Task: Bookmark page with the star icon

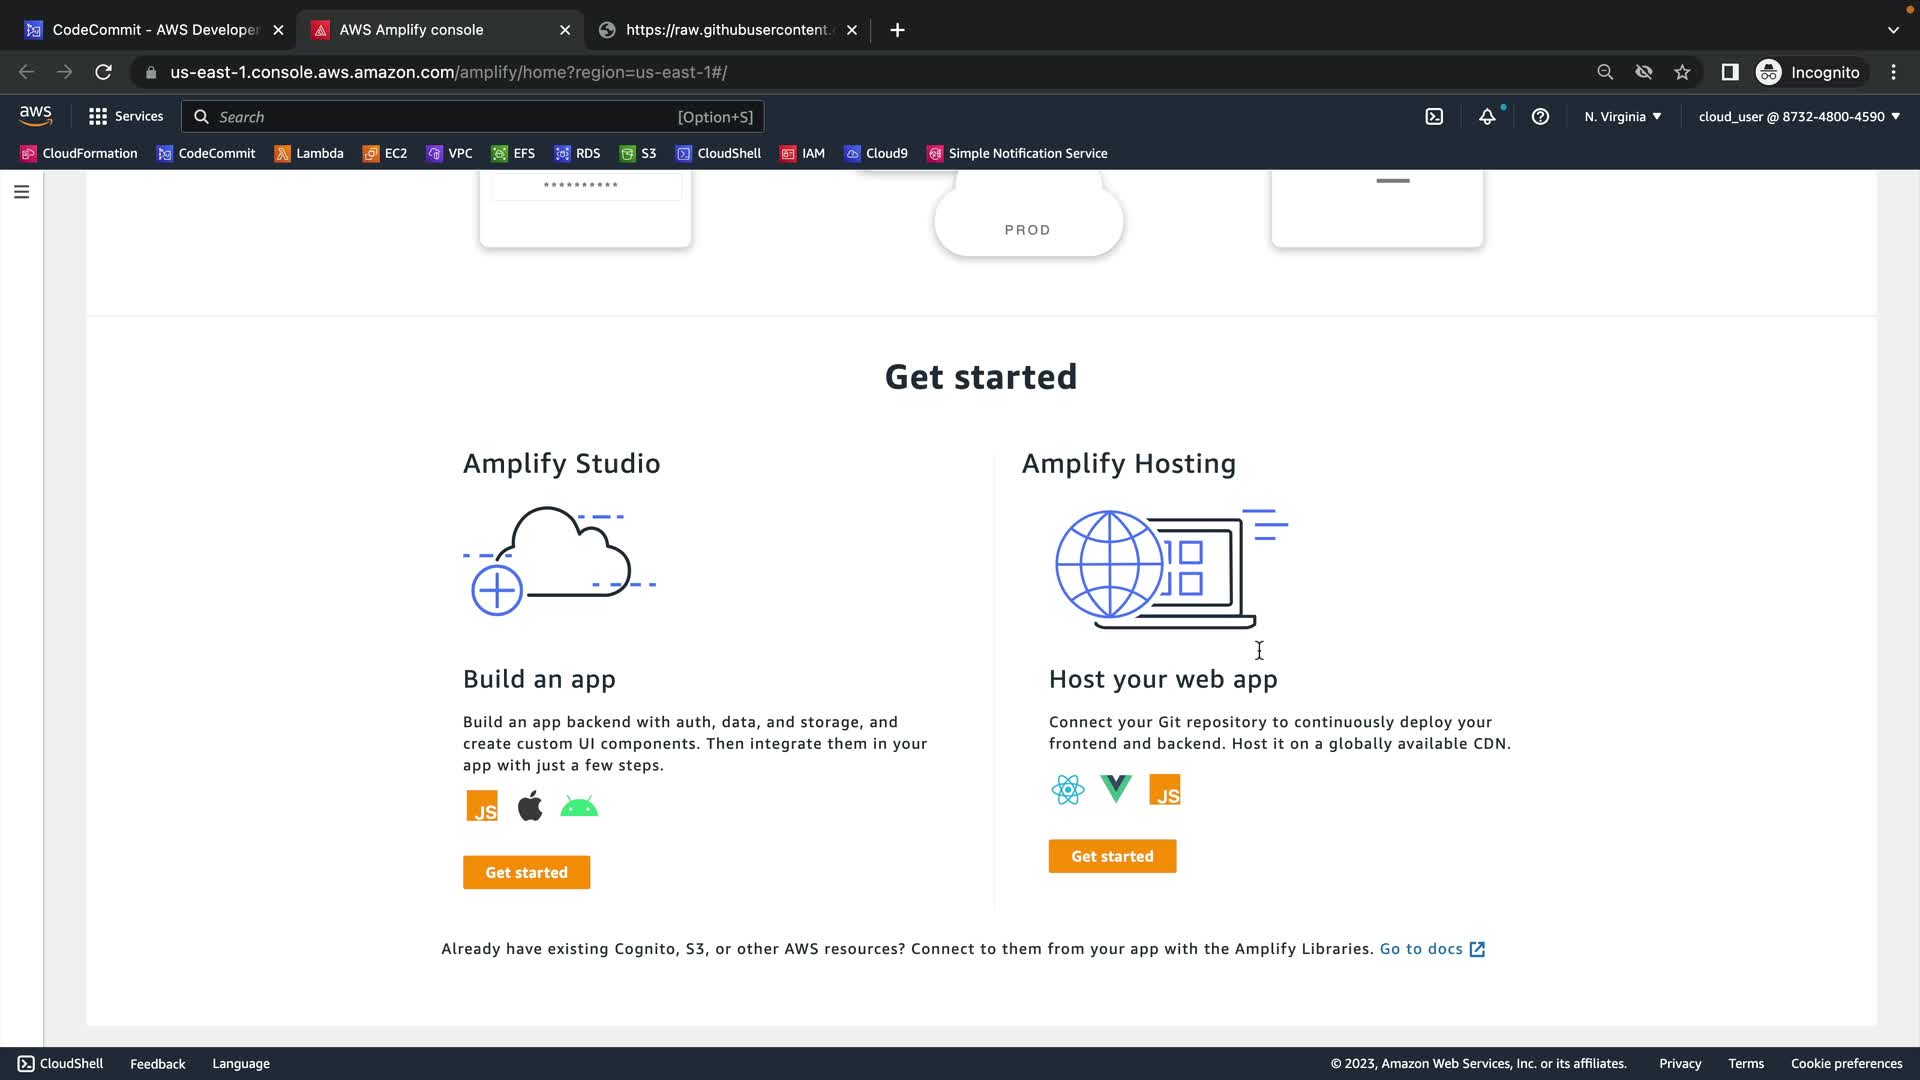Action: pos(1682,72)
